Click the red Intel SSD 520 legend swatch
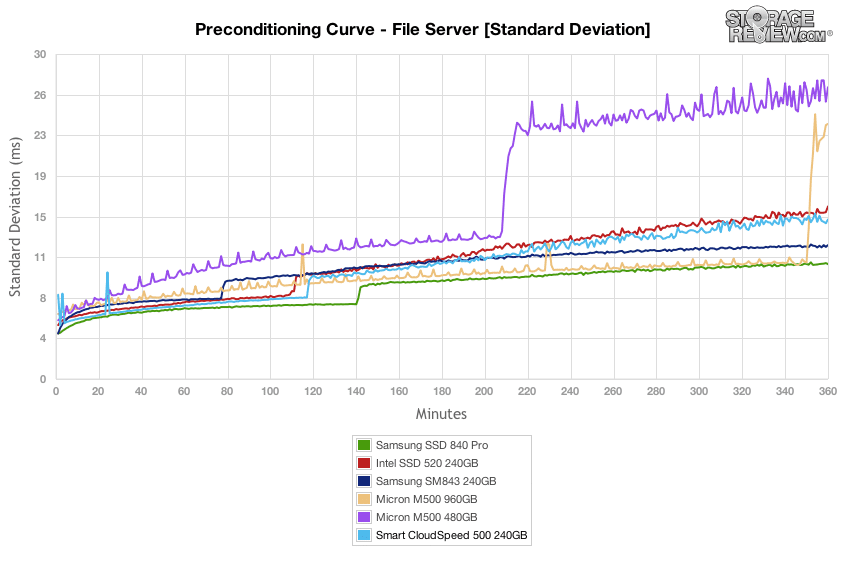The image size is (850, 572). coord(364,463)
